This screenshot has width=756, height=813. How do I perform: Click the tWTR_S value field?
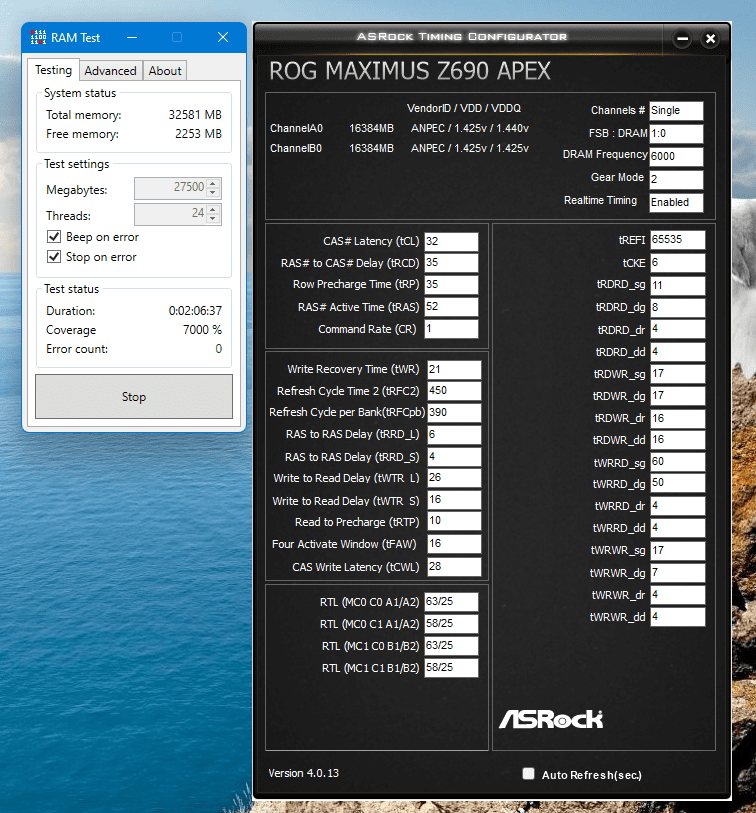[x=454, y=500]
